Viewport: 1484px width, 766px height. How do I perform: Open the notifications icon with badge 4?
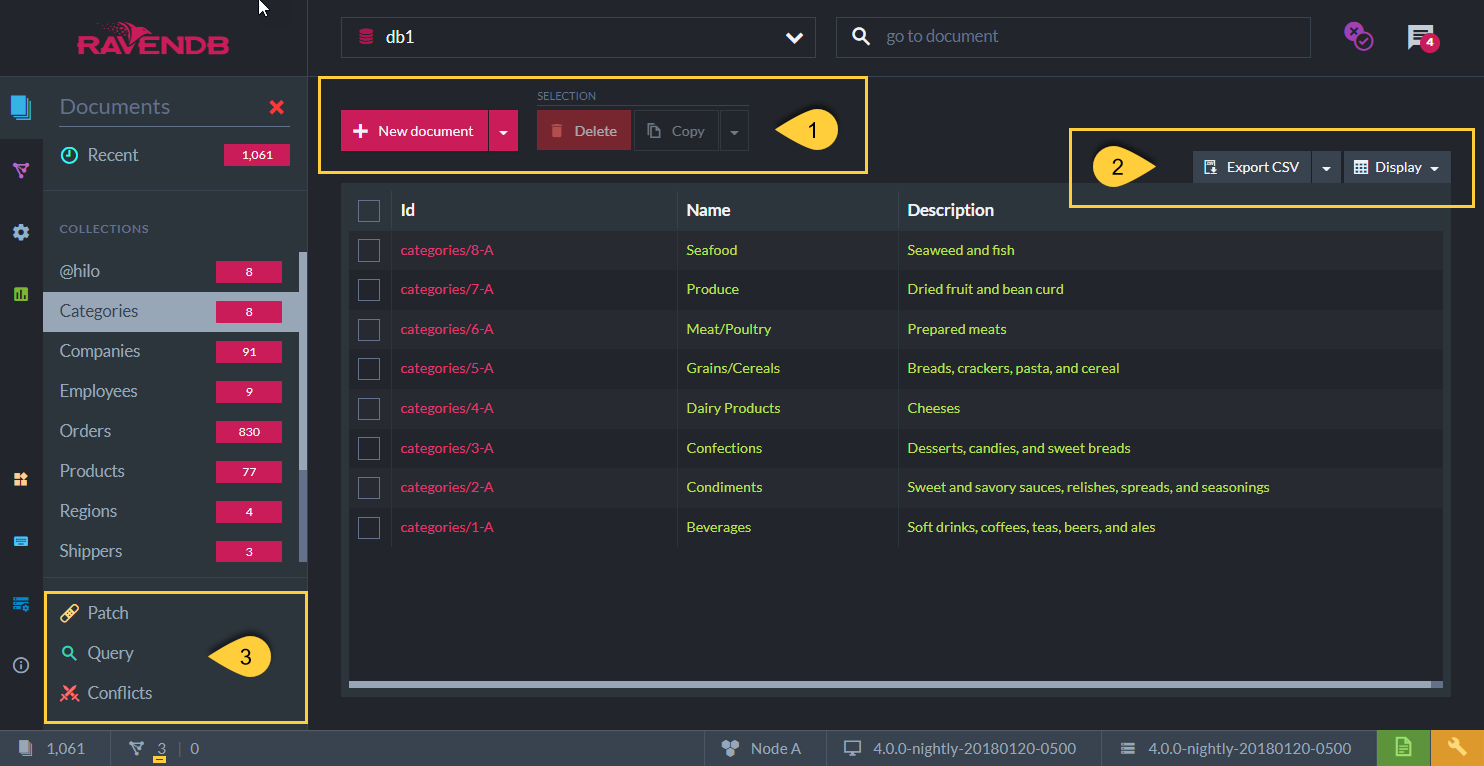(1421, 38)
